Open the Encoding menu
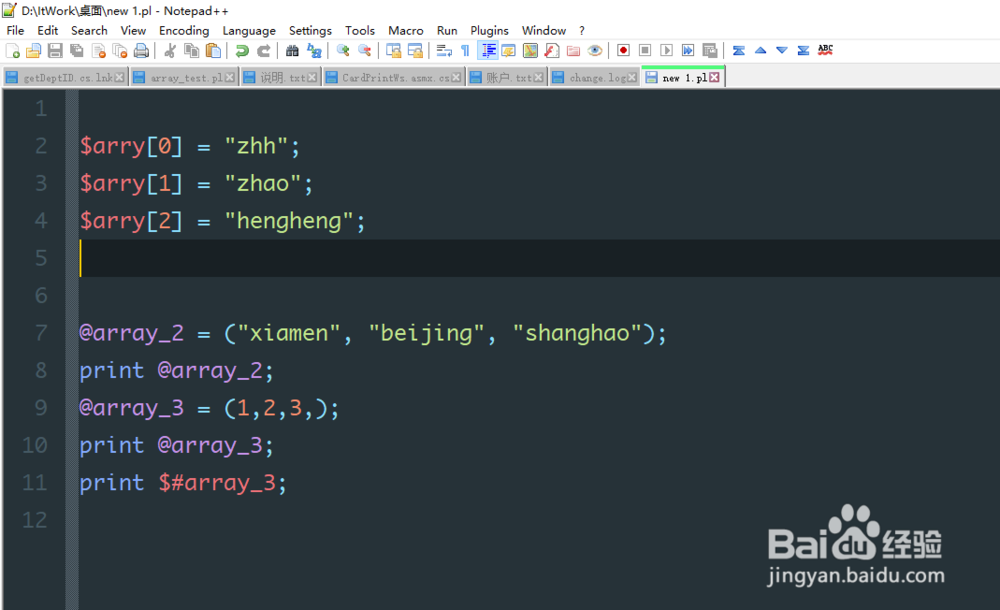 [x=184, y=30]
